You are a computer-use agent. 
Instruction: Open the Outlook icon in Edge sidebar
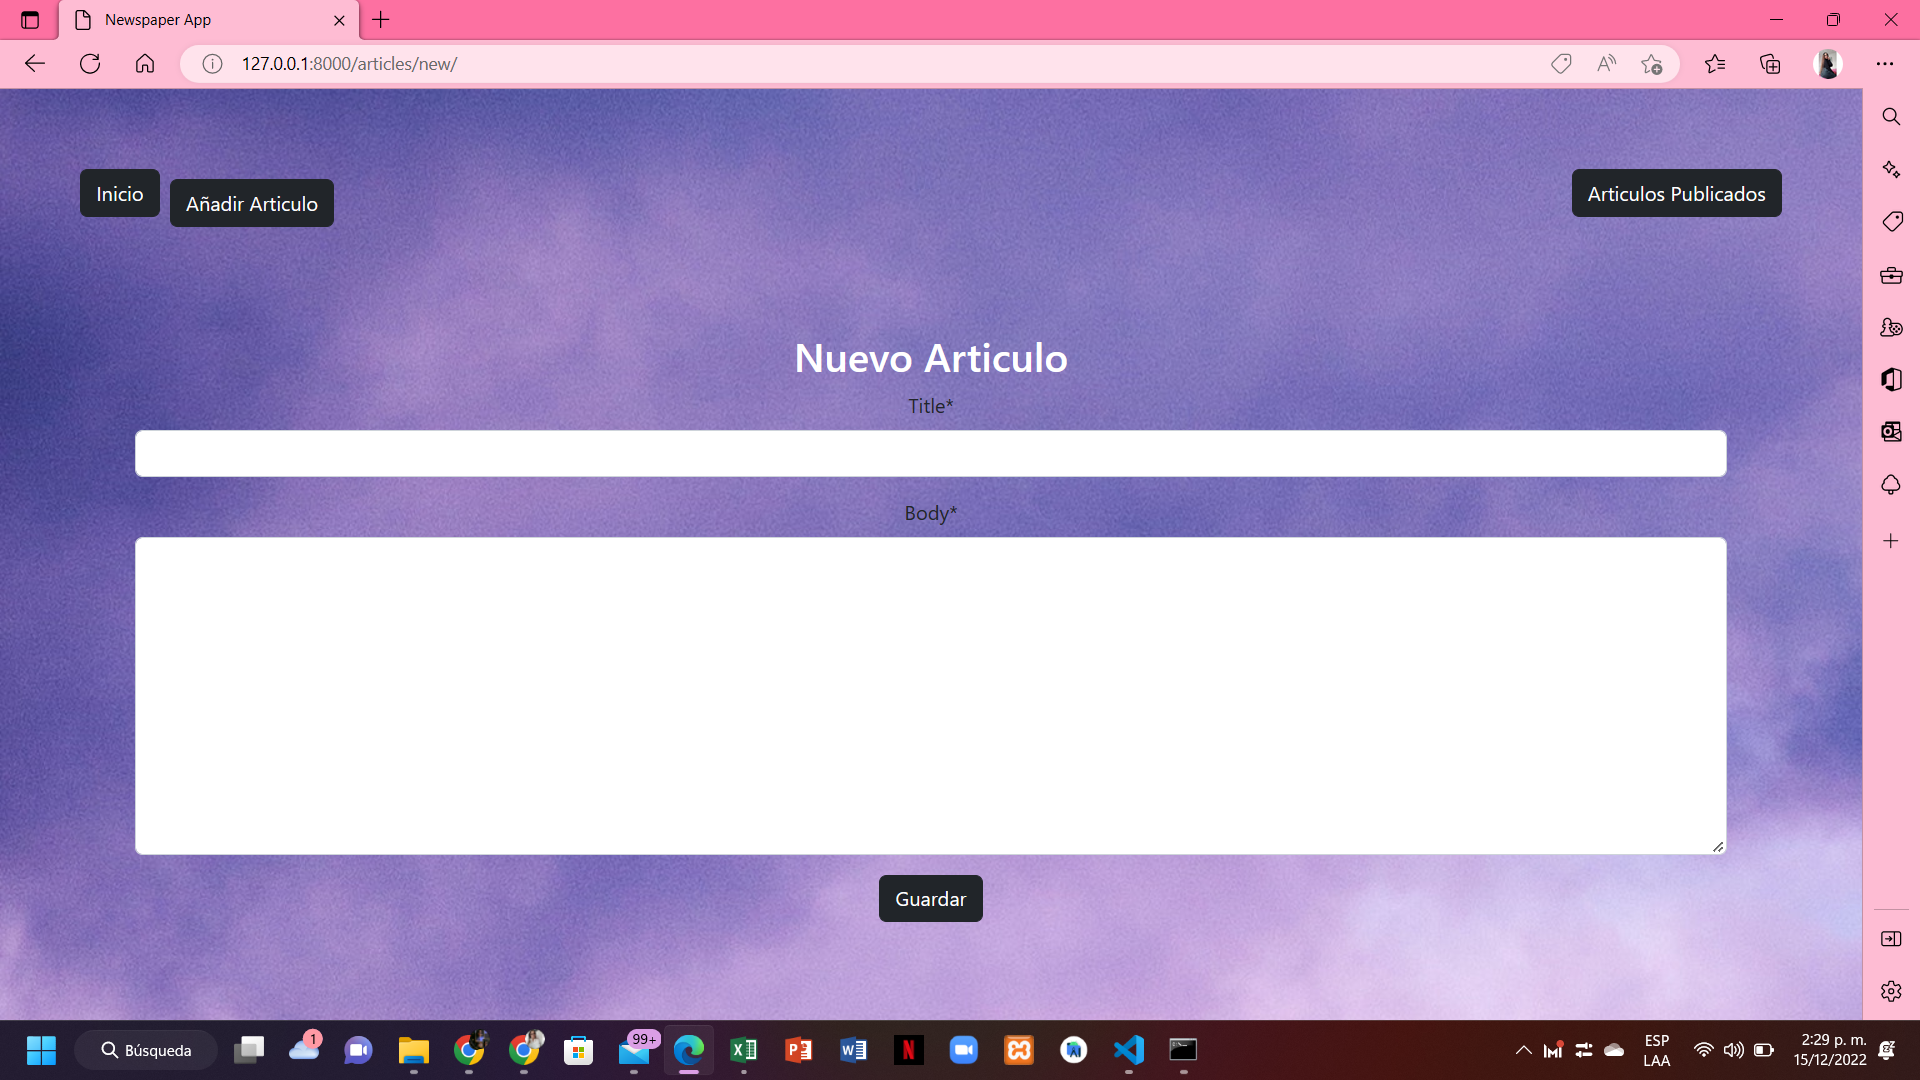[x=1890, y=432]
